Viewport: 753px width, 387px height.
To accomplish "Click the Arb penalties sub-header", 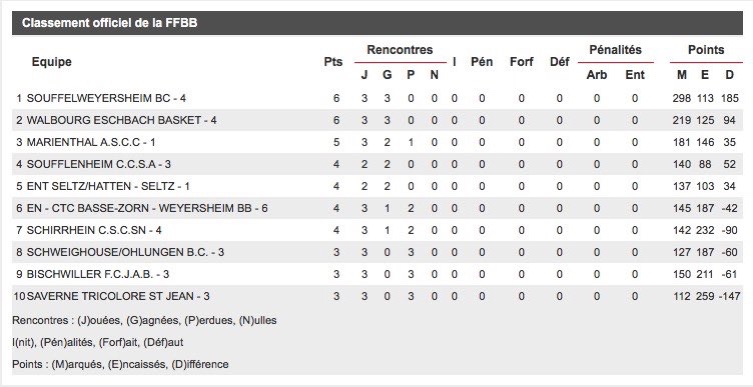I will 596,75.
